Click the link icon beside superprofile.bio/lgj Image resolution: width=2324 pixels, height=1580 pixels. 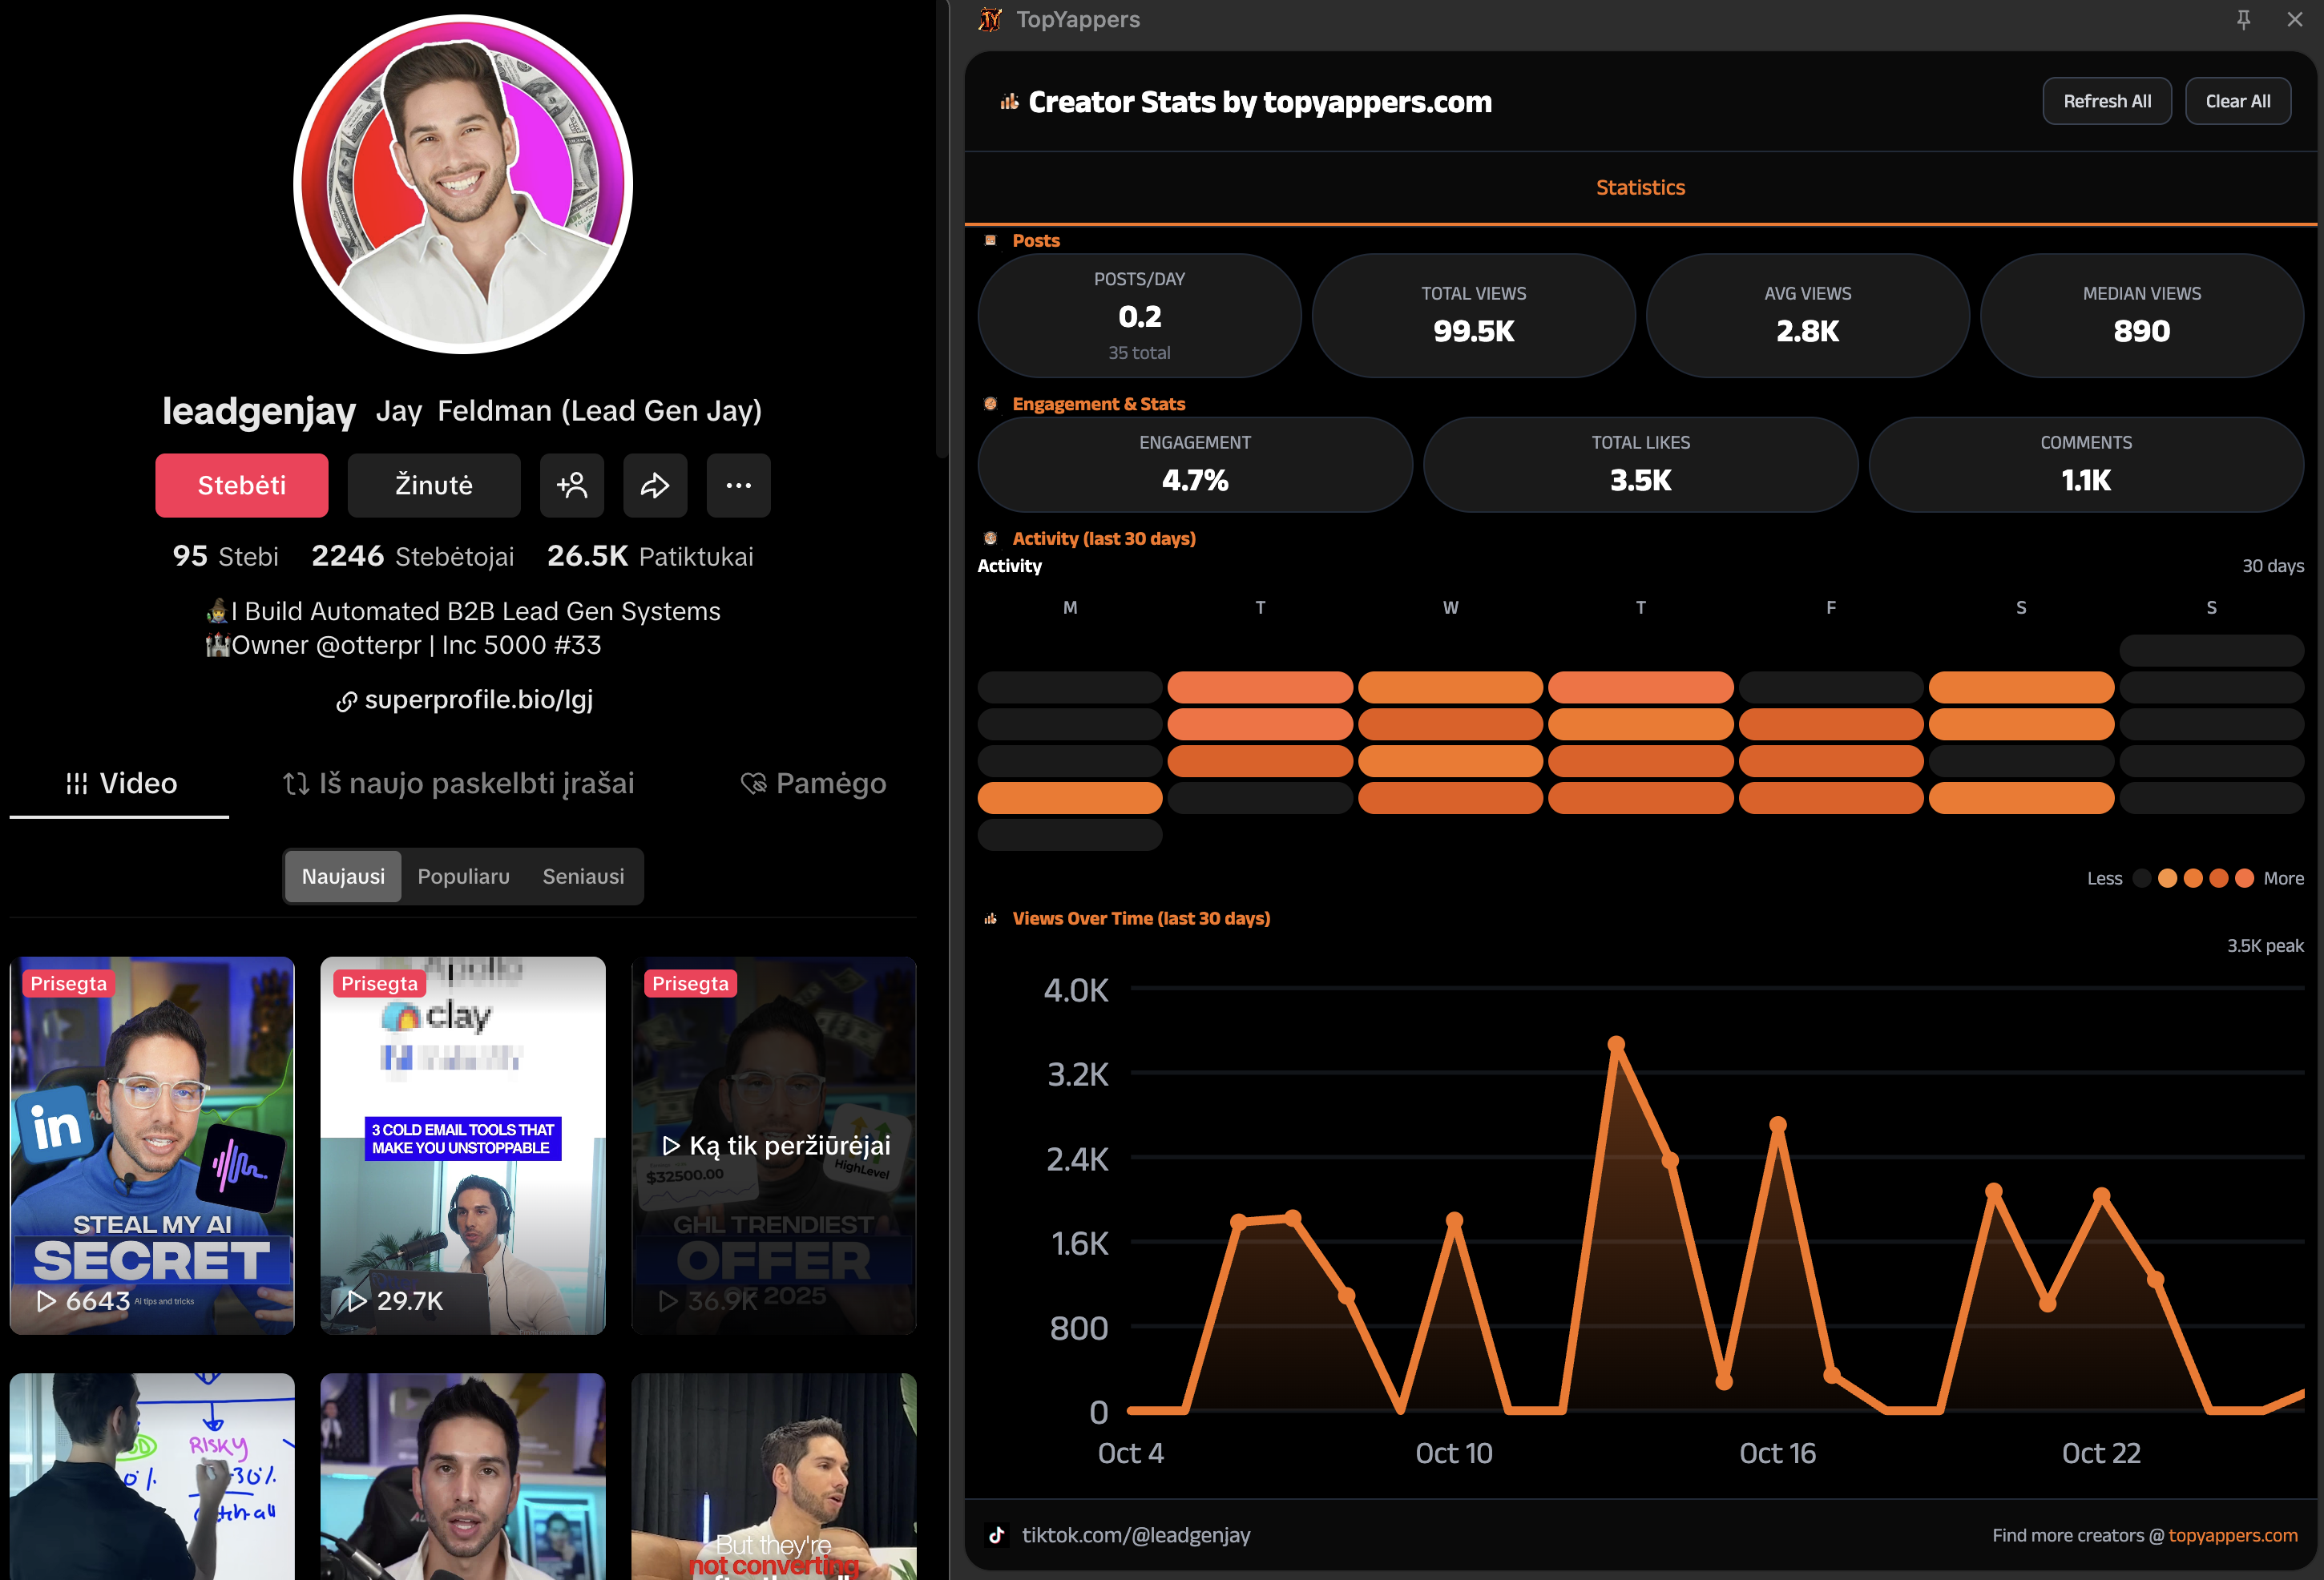[x=345, y=700]
